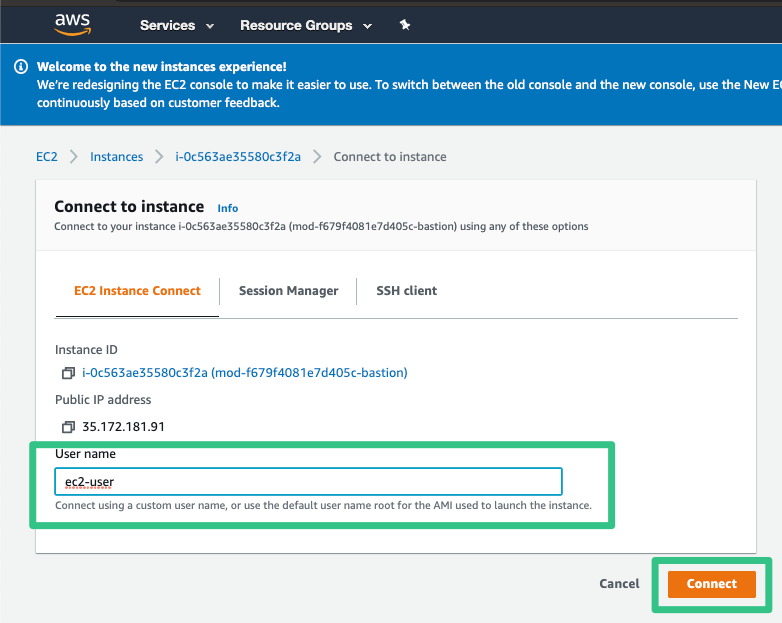Click the 'Connect to instance' breadcrumb text

[390, 157]
